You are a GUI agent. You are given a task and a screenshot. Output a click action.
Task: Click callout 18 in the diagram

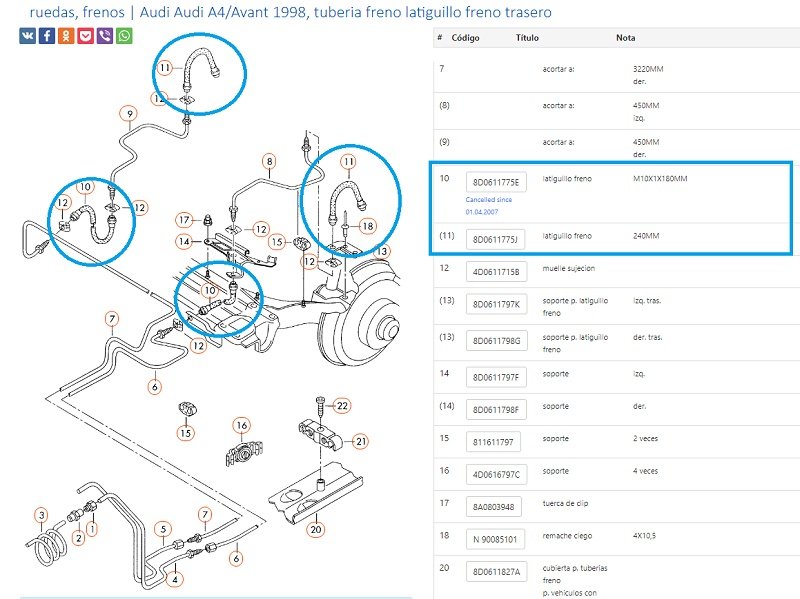367,226
